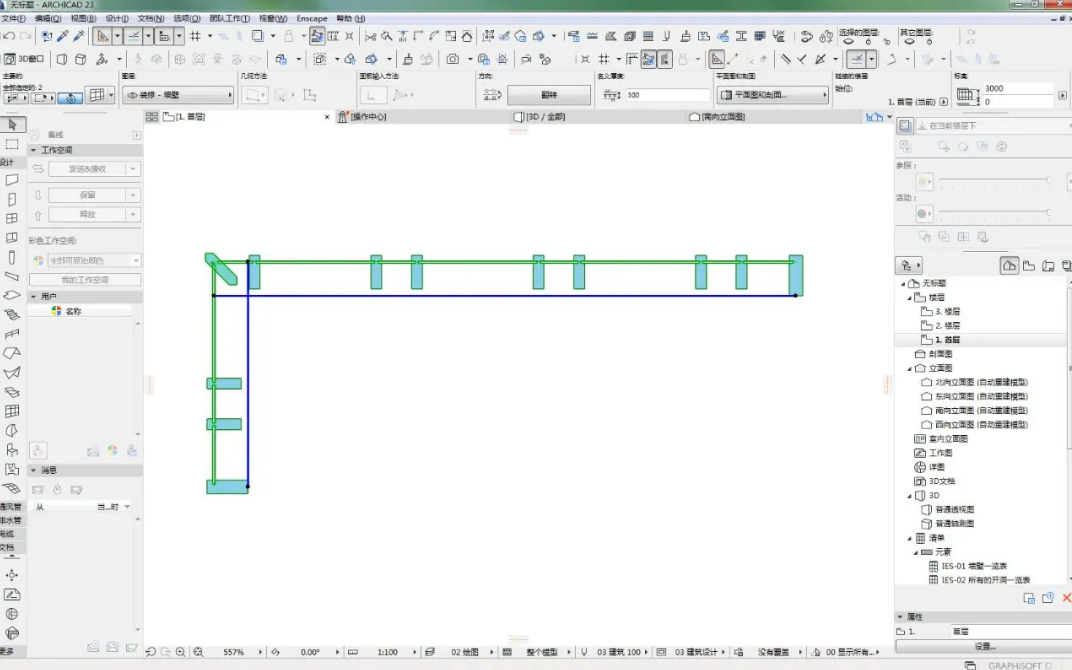Open the 3D window button
The width and height of the screenshot is (1072, 670).
pos(25,59)
